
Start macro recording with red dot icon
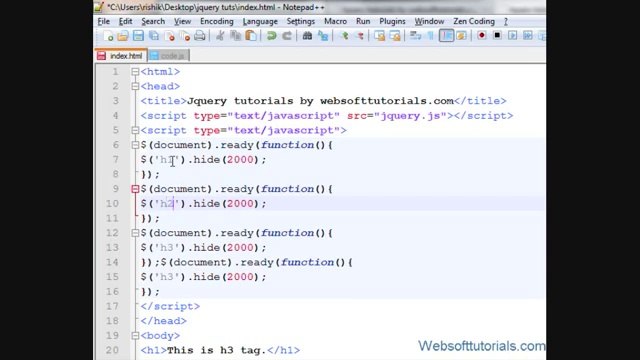[482, 36]
